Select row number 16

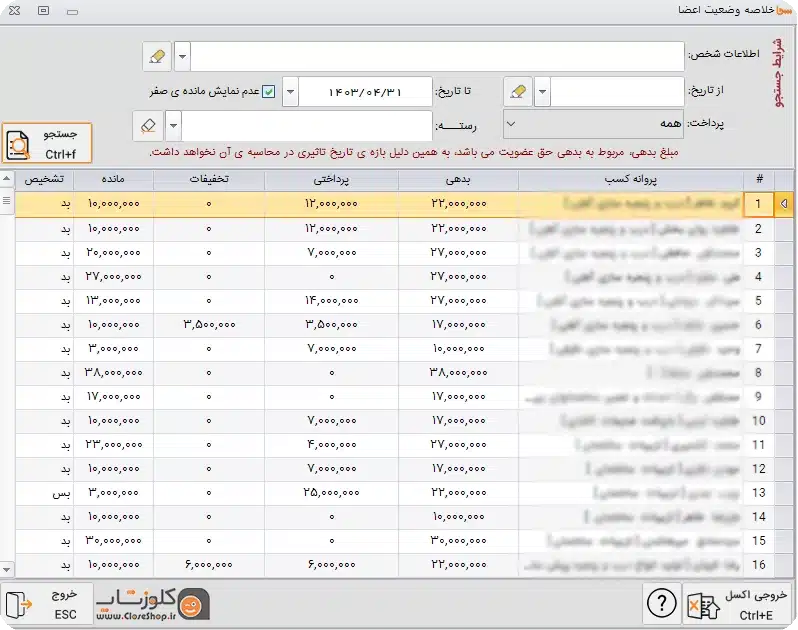tap(758, 565)
